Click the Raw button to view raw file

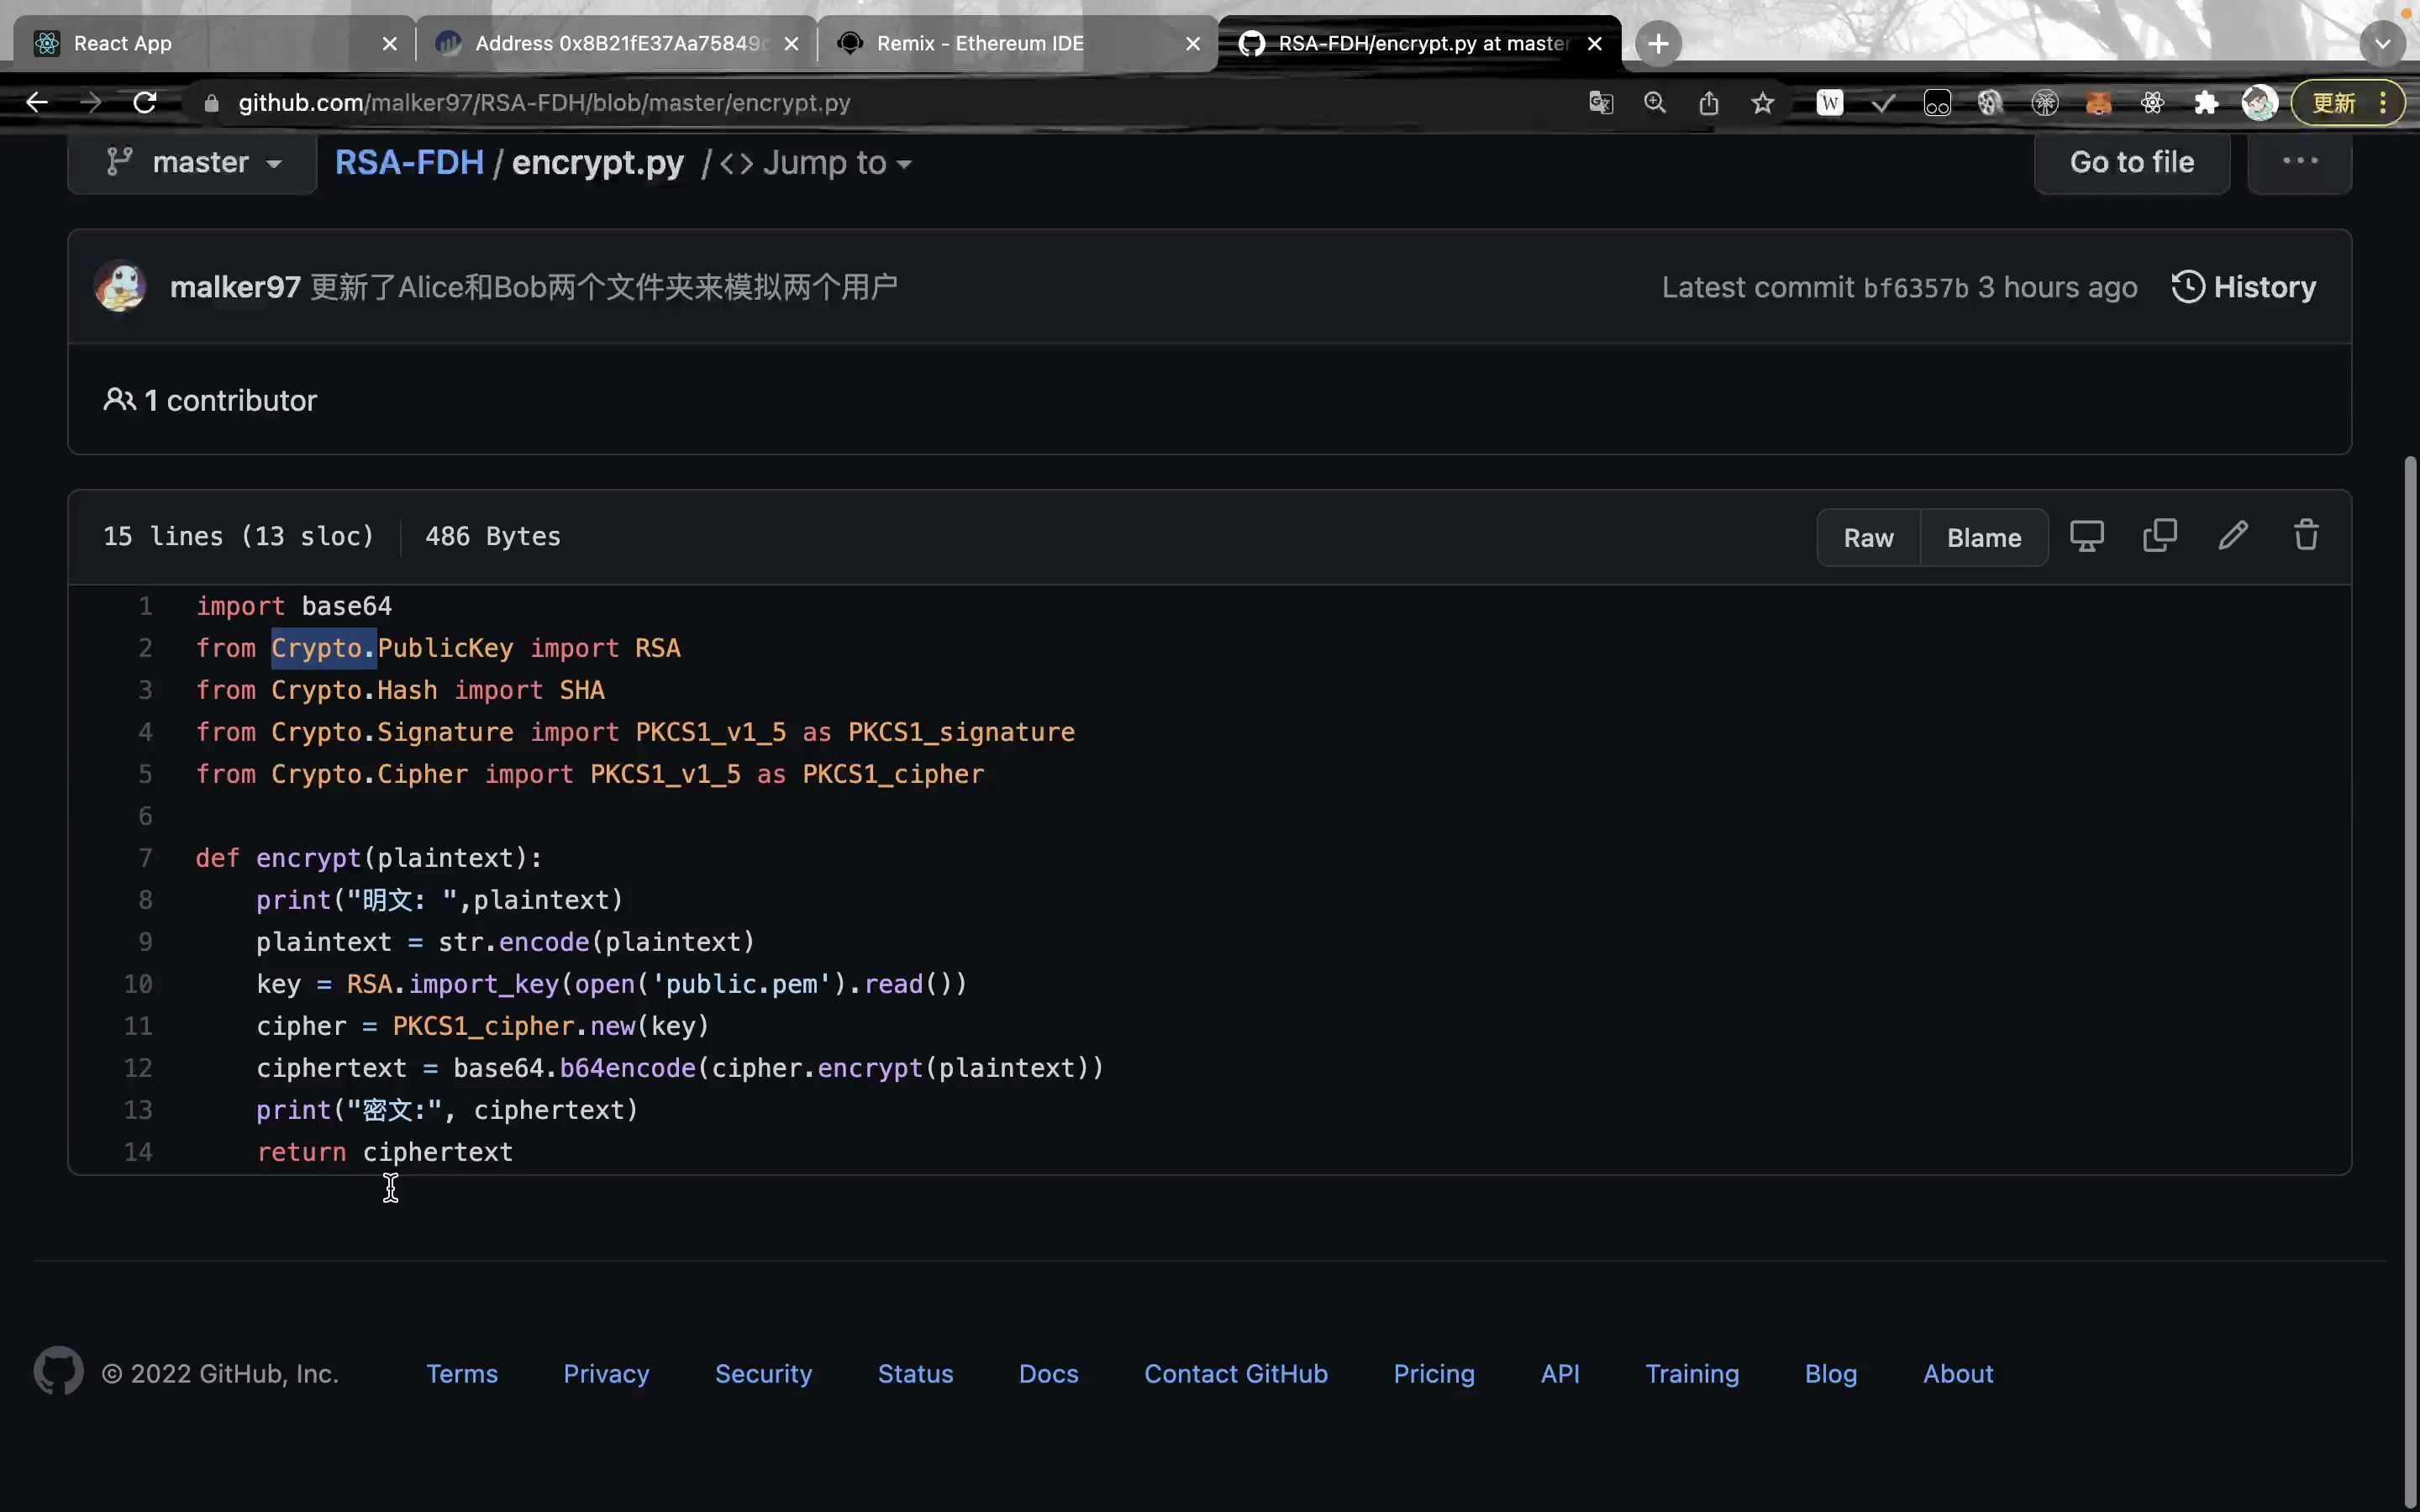1870,537
